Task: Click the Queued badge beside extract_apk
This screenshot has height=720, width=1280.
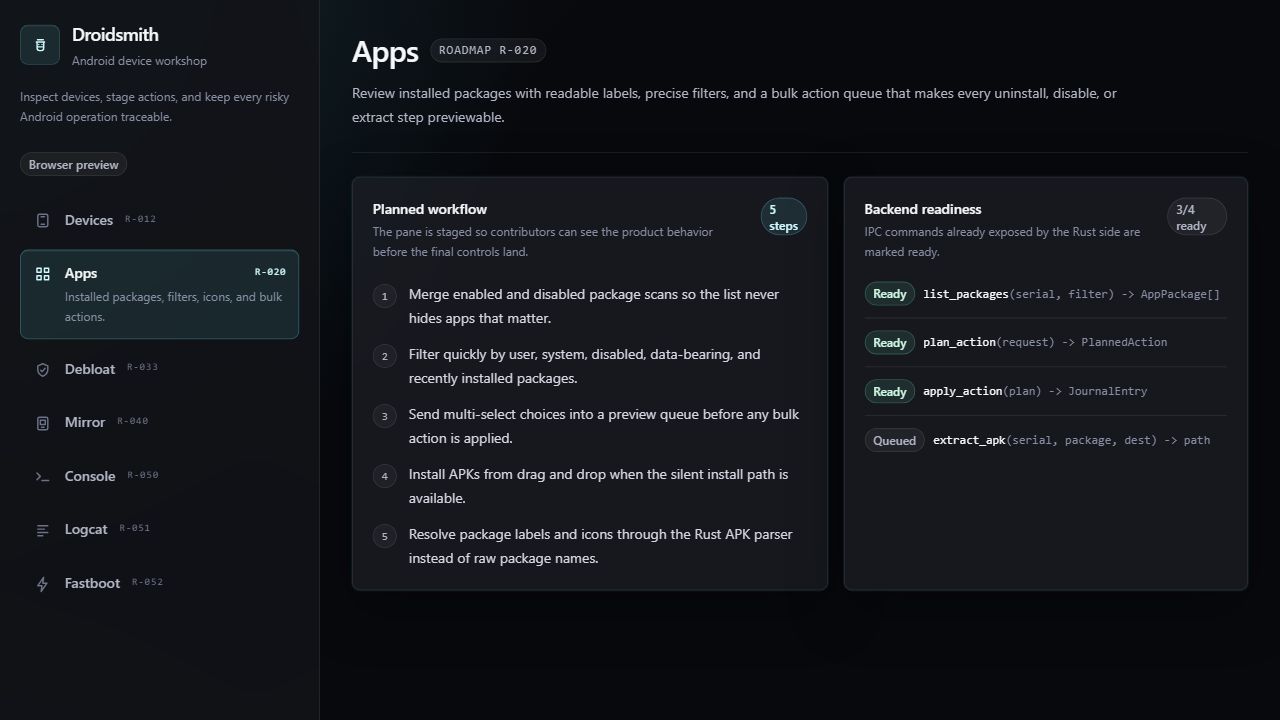Action: (894, 440)
